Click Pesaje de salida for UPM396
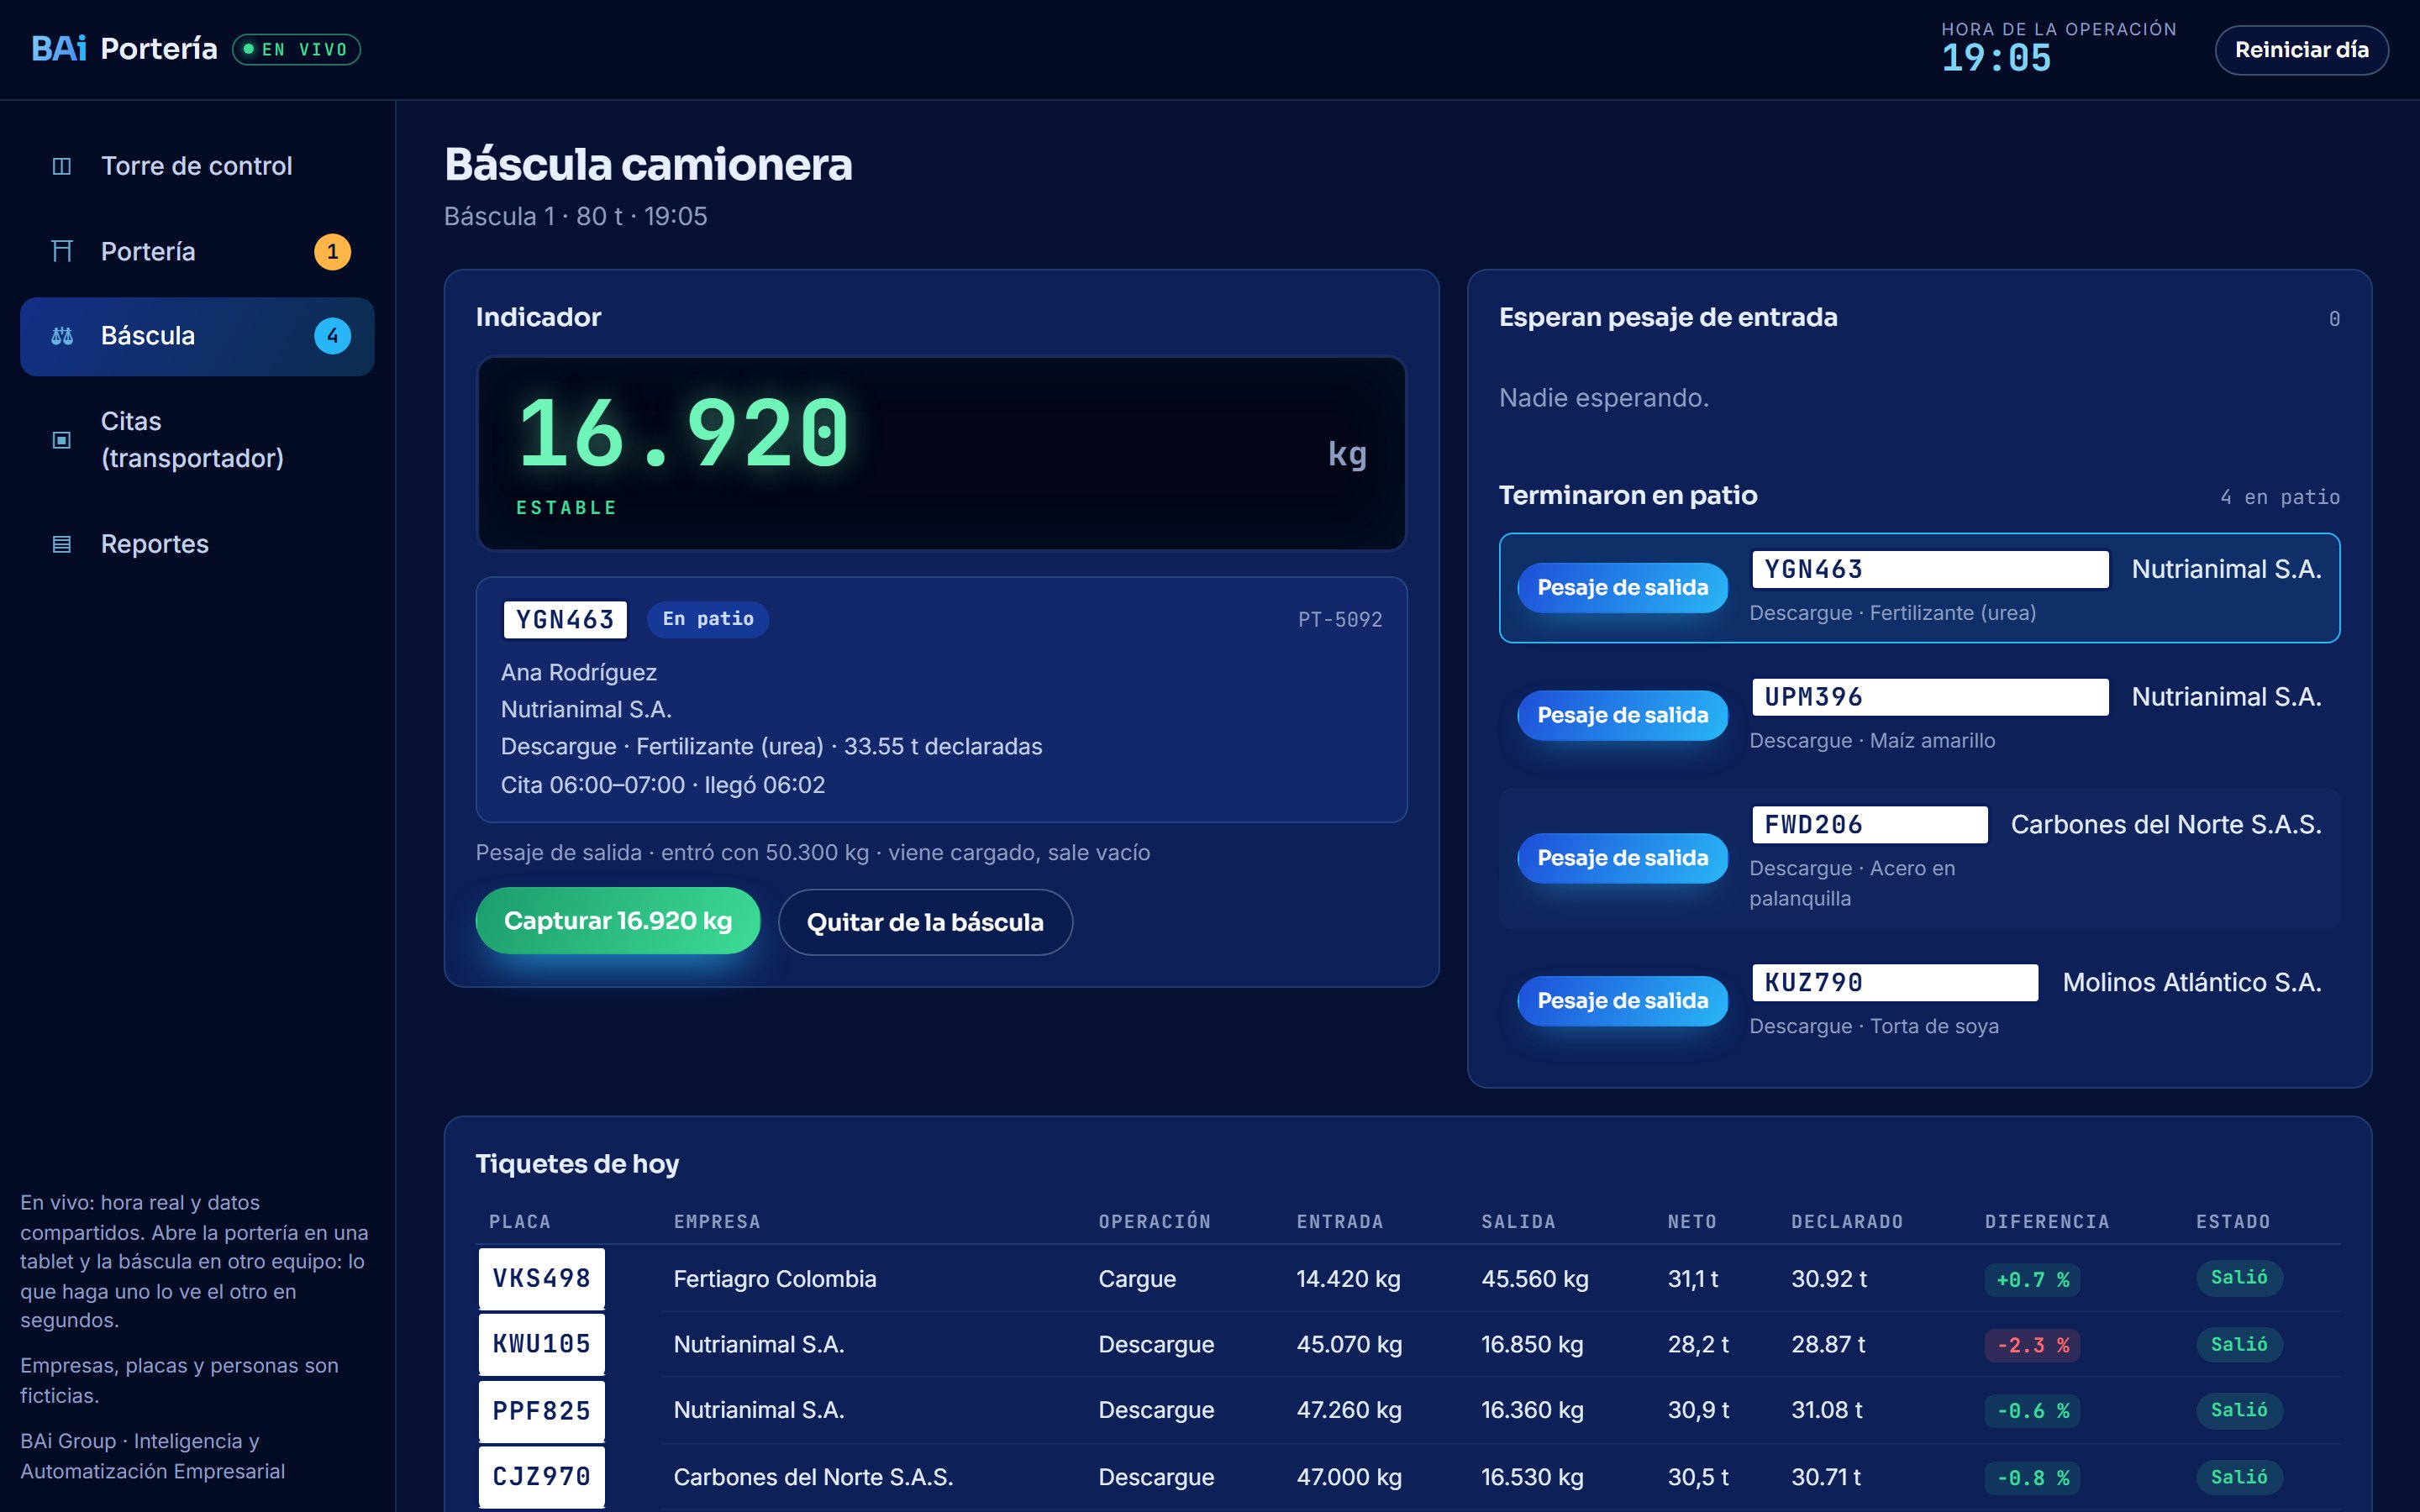 (x=1622, y=715)
